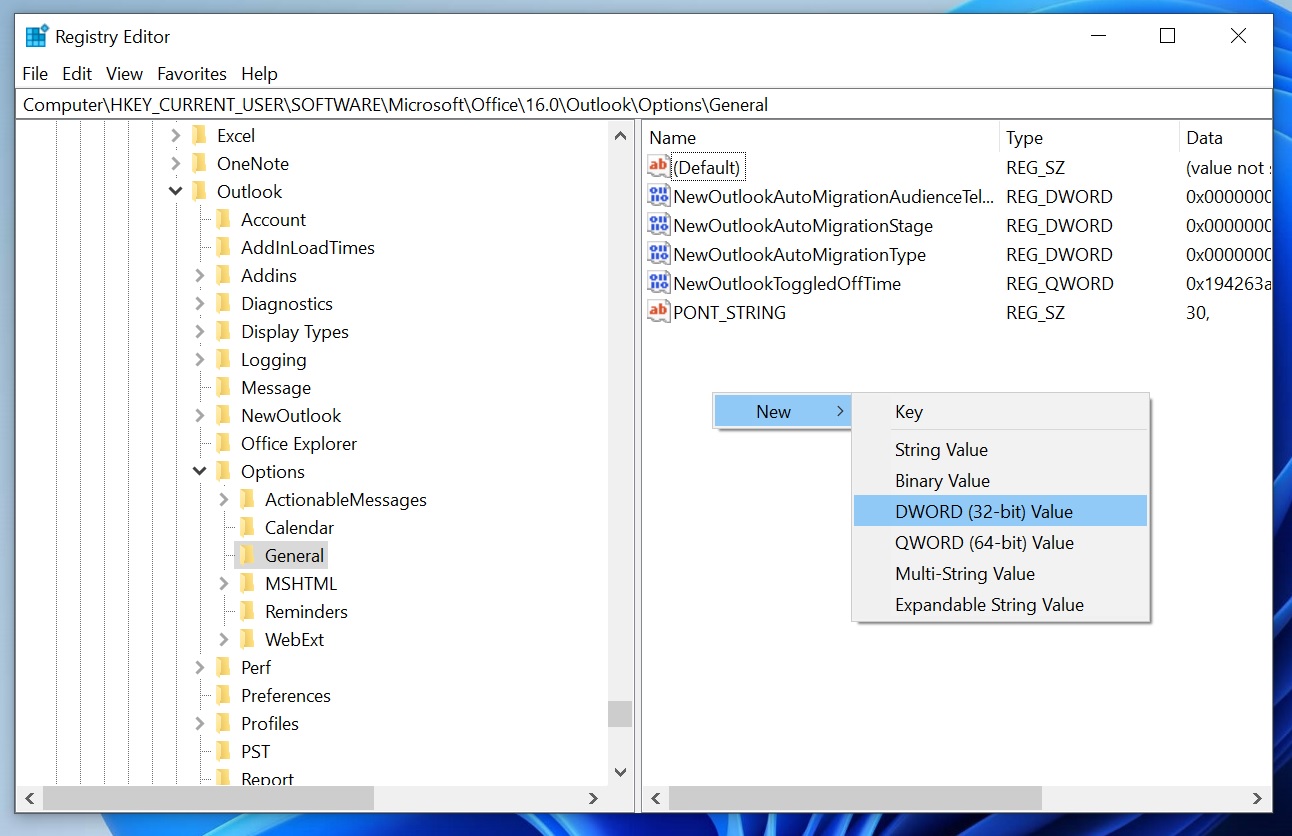Select the NewOutlookToggledOffTime value name
Image resolution: width=1292 pixels, height=836 pixels.
[x=787, y=284]
